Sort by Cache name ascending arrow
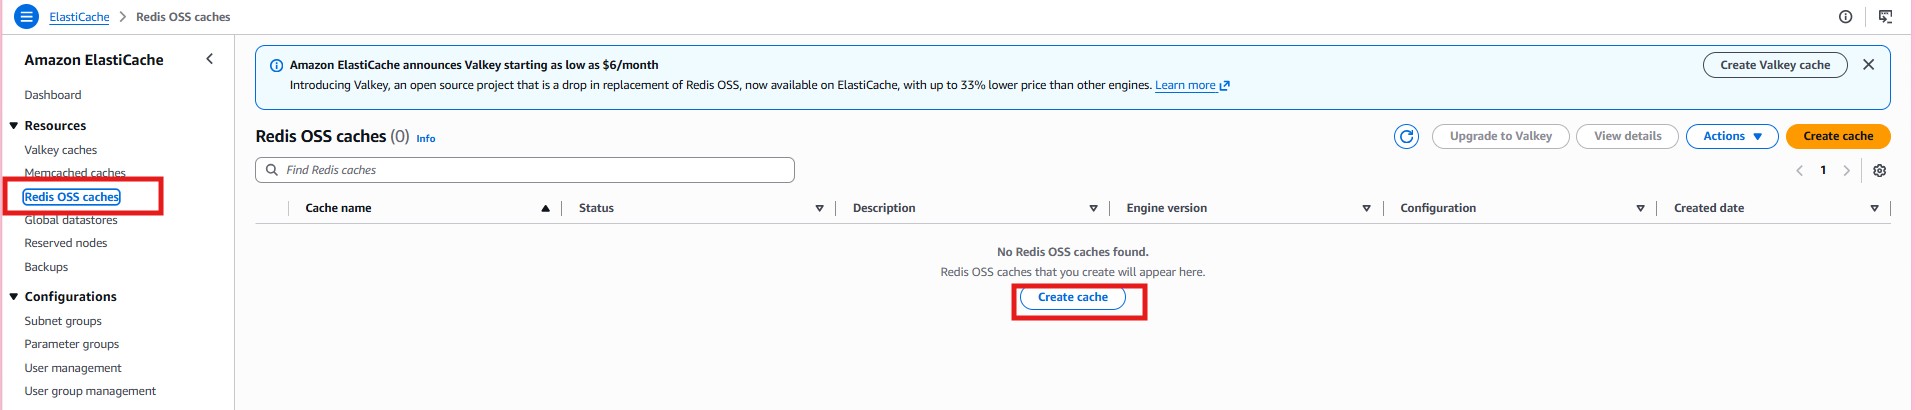1915x410 pixels. 545,208
